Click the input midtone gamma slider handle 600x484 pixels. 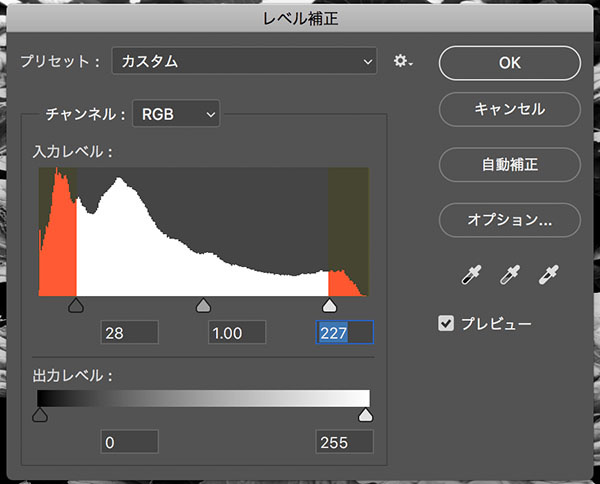(x=203, y=305)
